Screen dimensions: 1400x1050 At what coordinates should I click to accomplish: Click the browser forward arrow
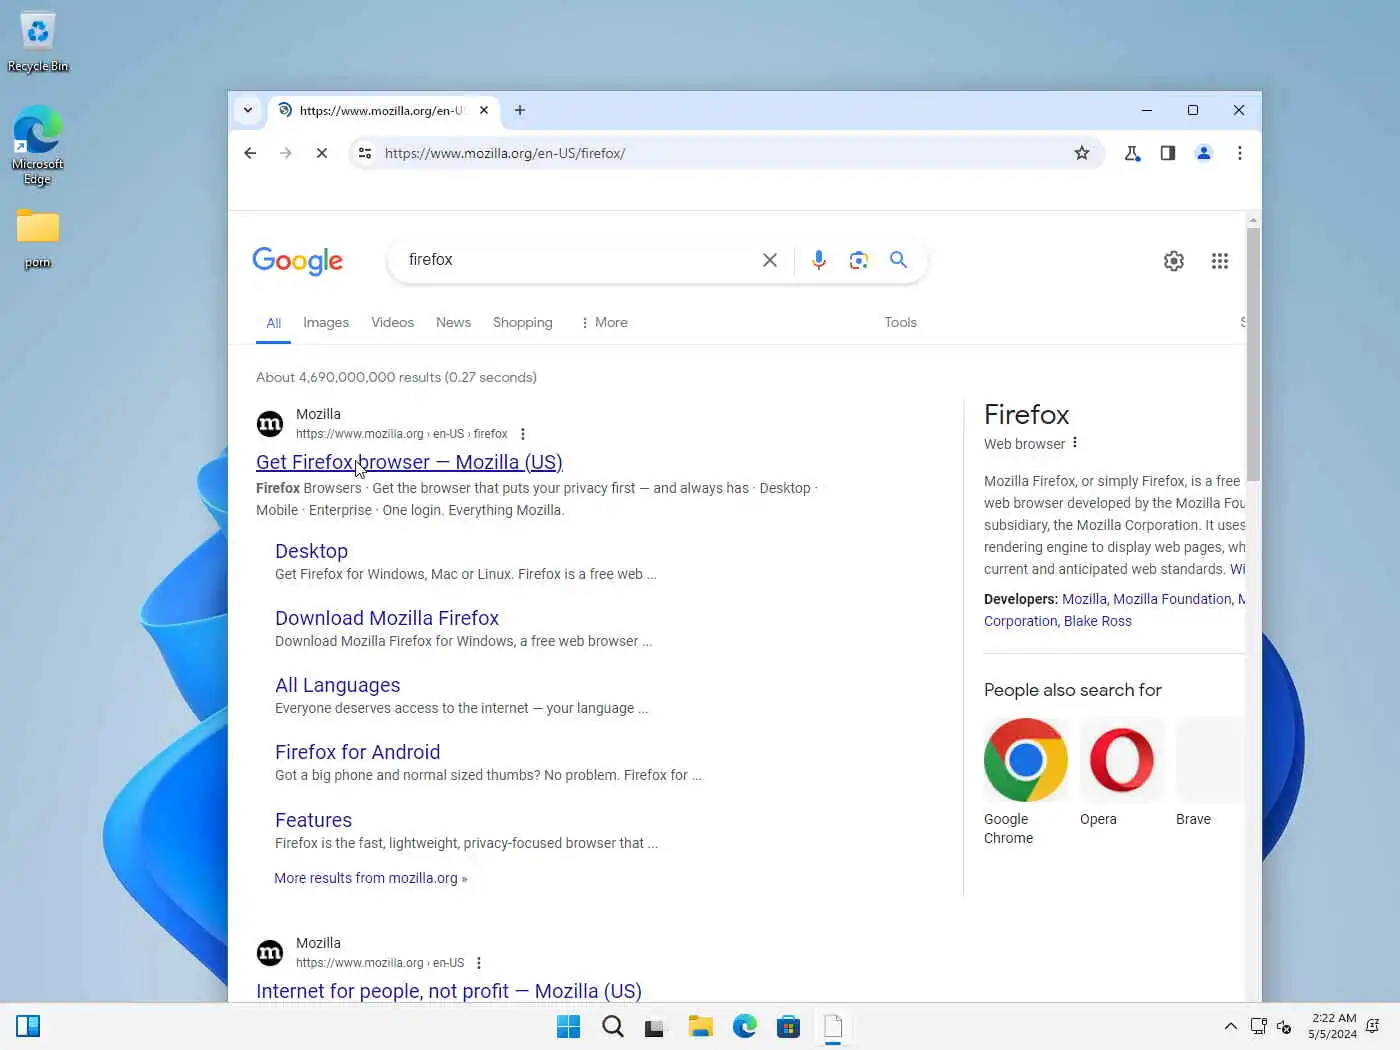click(286, 153)
